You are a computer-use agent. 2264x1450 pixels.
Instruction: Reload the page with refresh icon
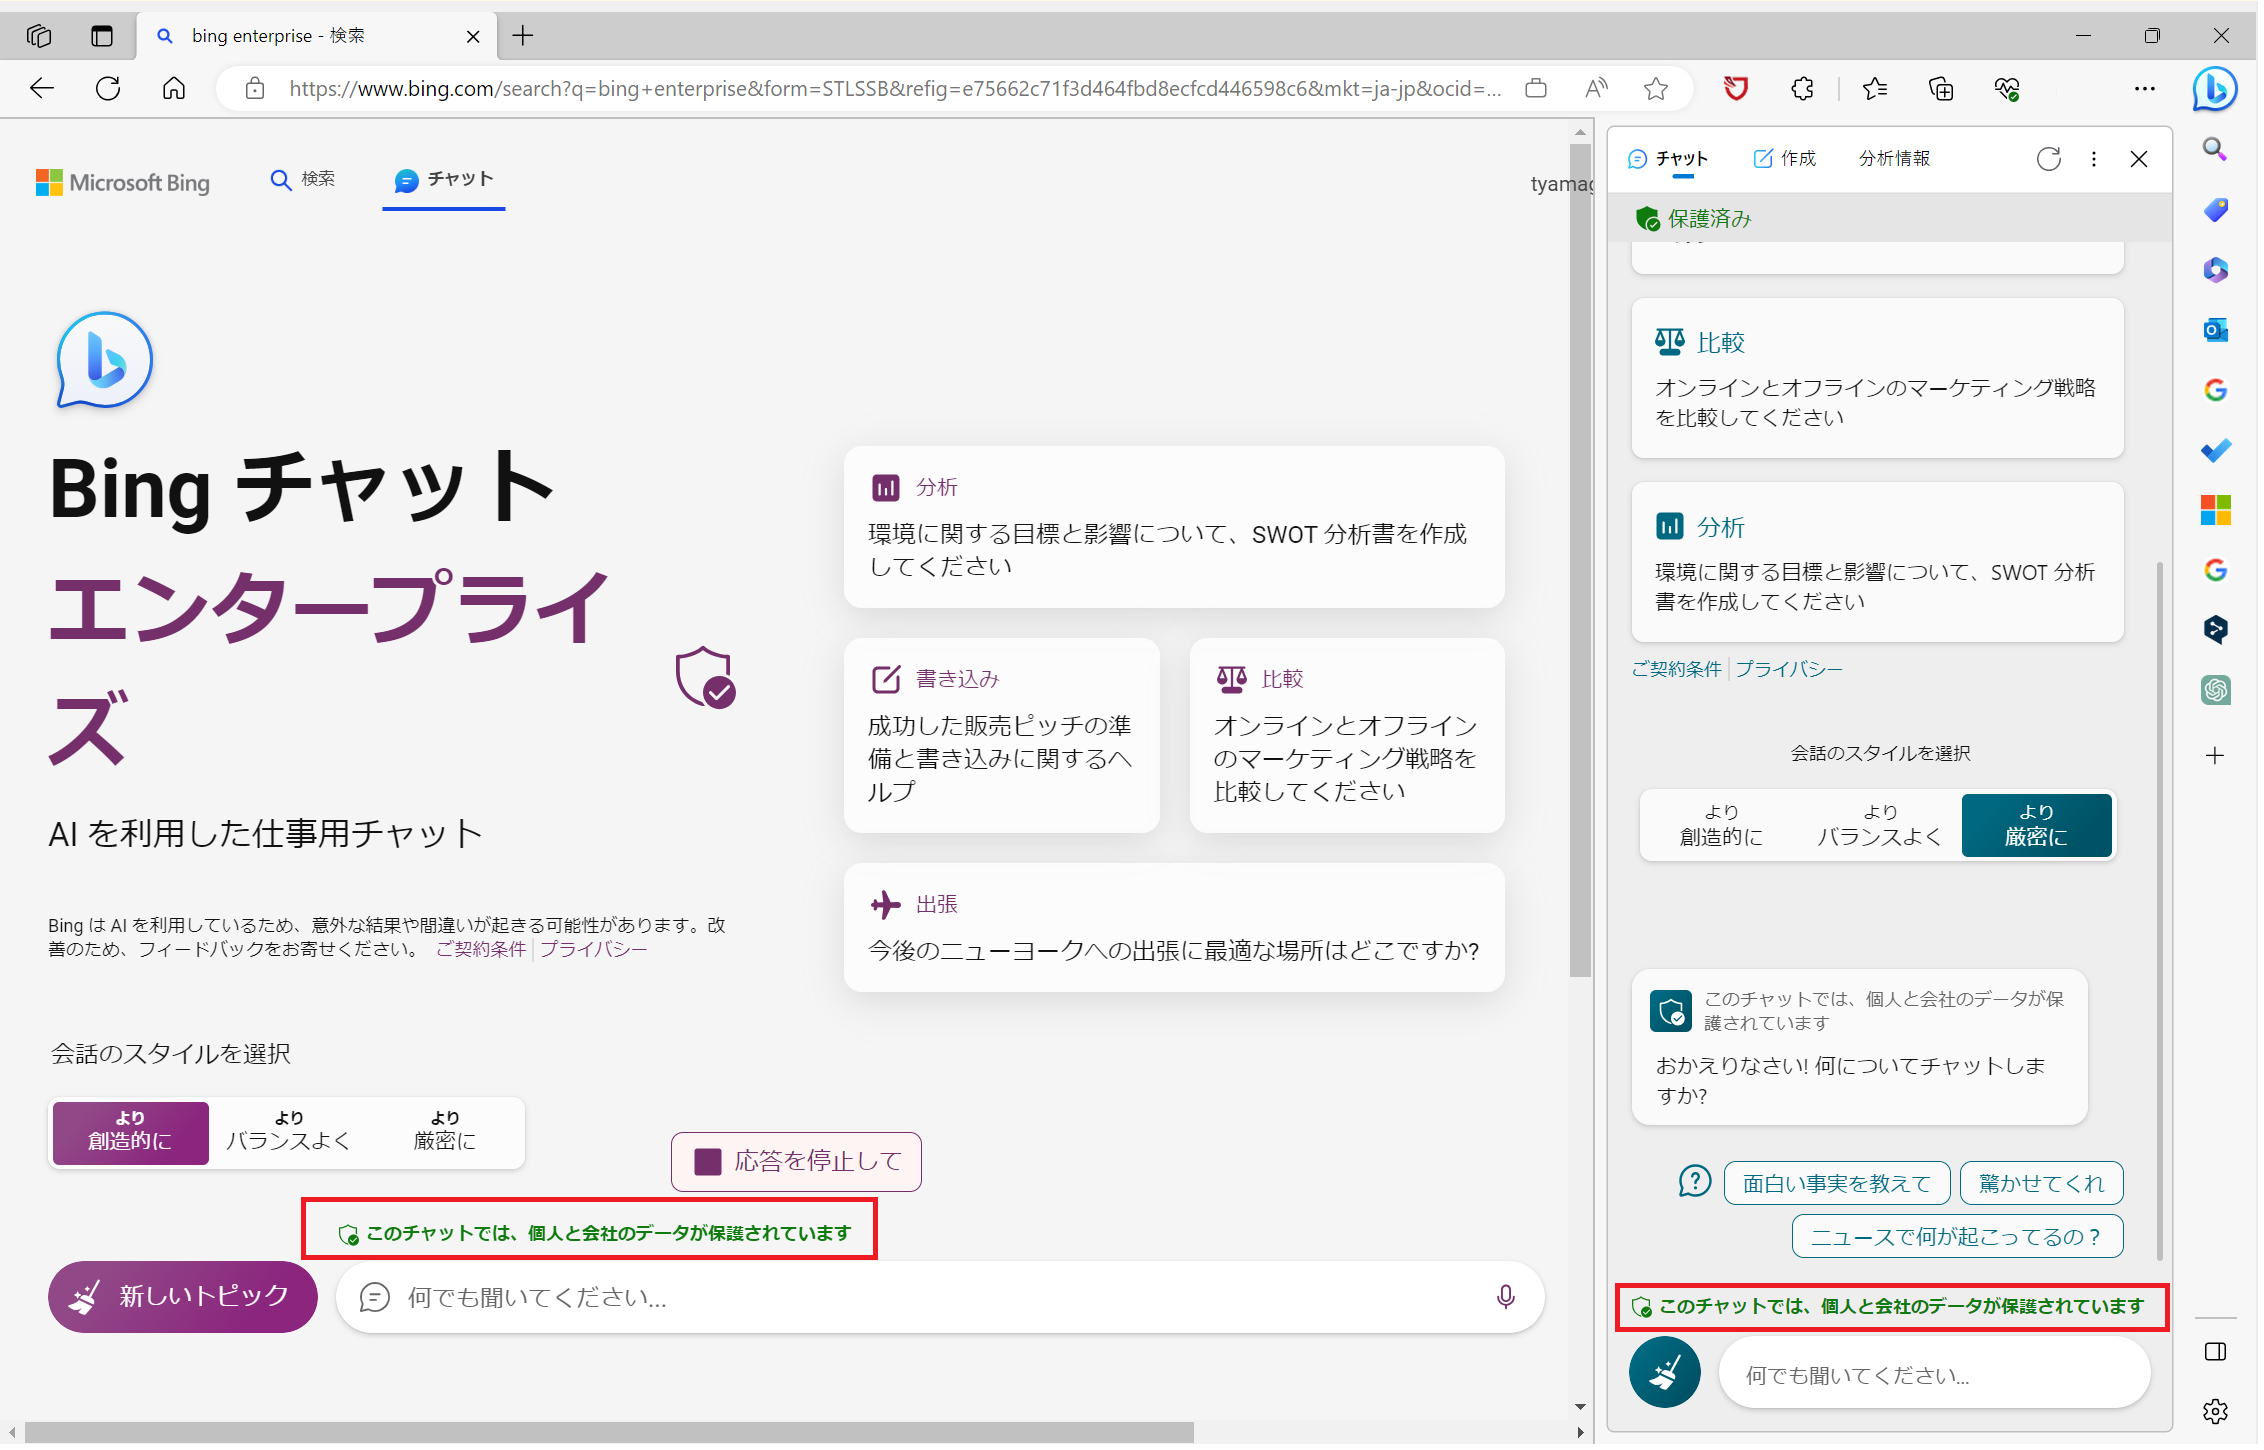click(108, 89)
